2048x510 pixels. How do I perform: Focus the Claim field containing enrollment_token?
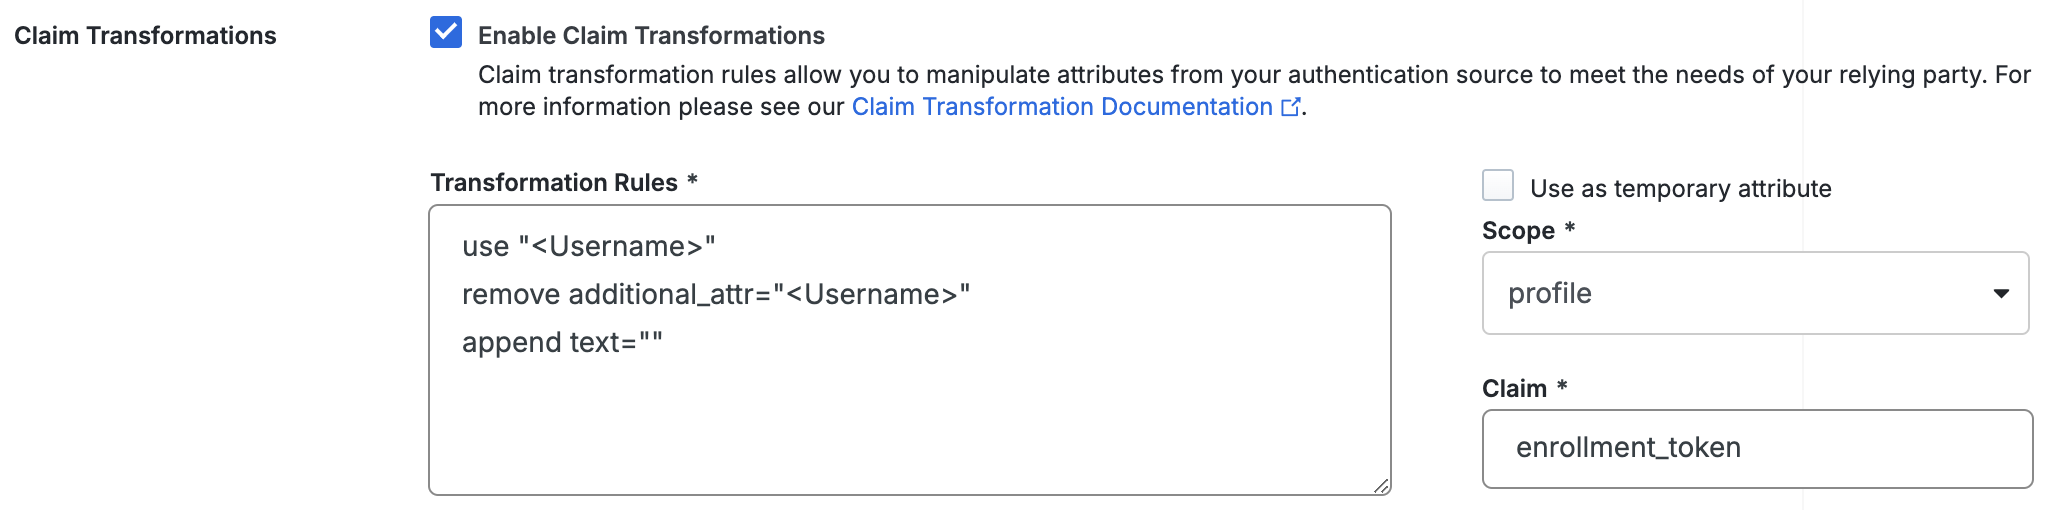point(1756,448)
